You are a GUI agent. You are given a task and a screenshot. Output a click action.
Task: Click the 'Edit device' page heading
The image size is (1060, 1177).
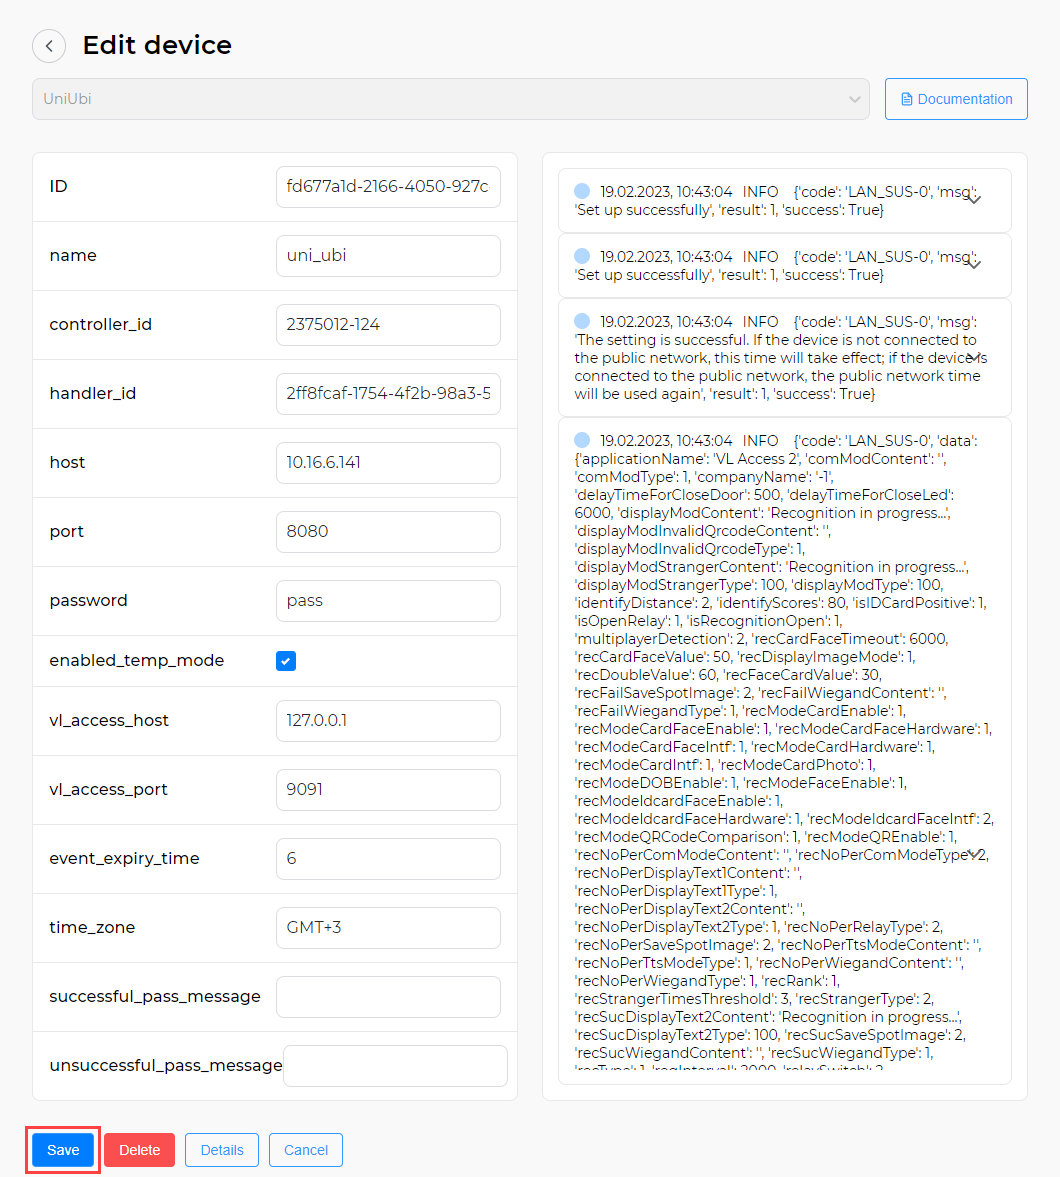coord(157,45)
